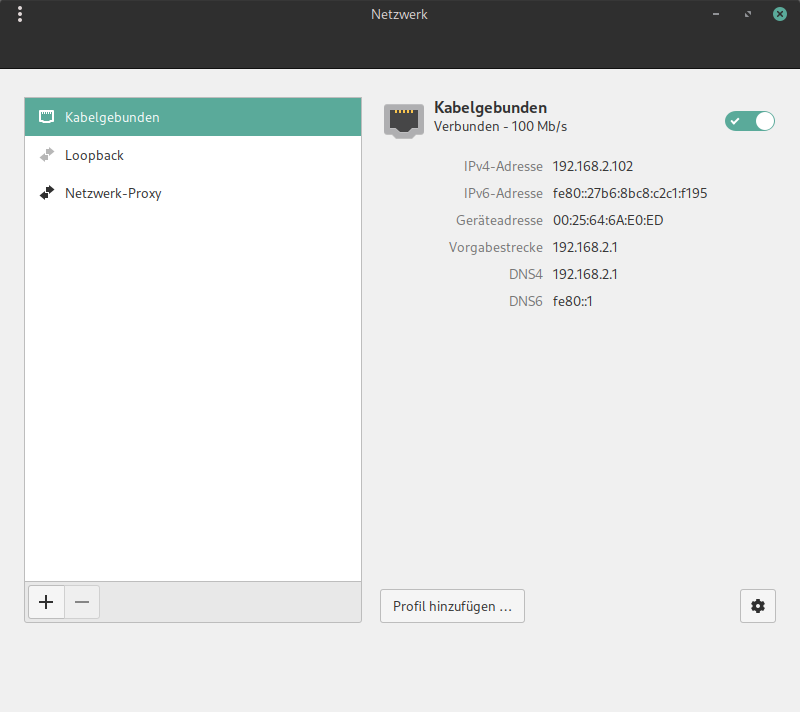Close the Netzwerk window
The image size is (800, 712).
click(x=779, y=14)
